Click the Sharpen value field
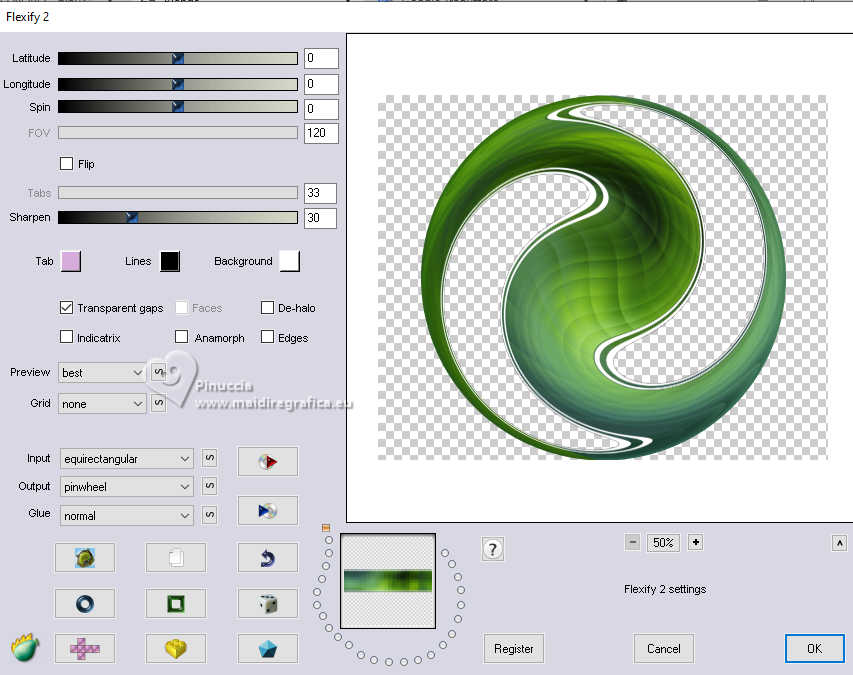853x675 pixels. [320, 218]
